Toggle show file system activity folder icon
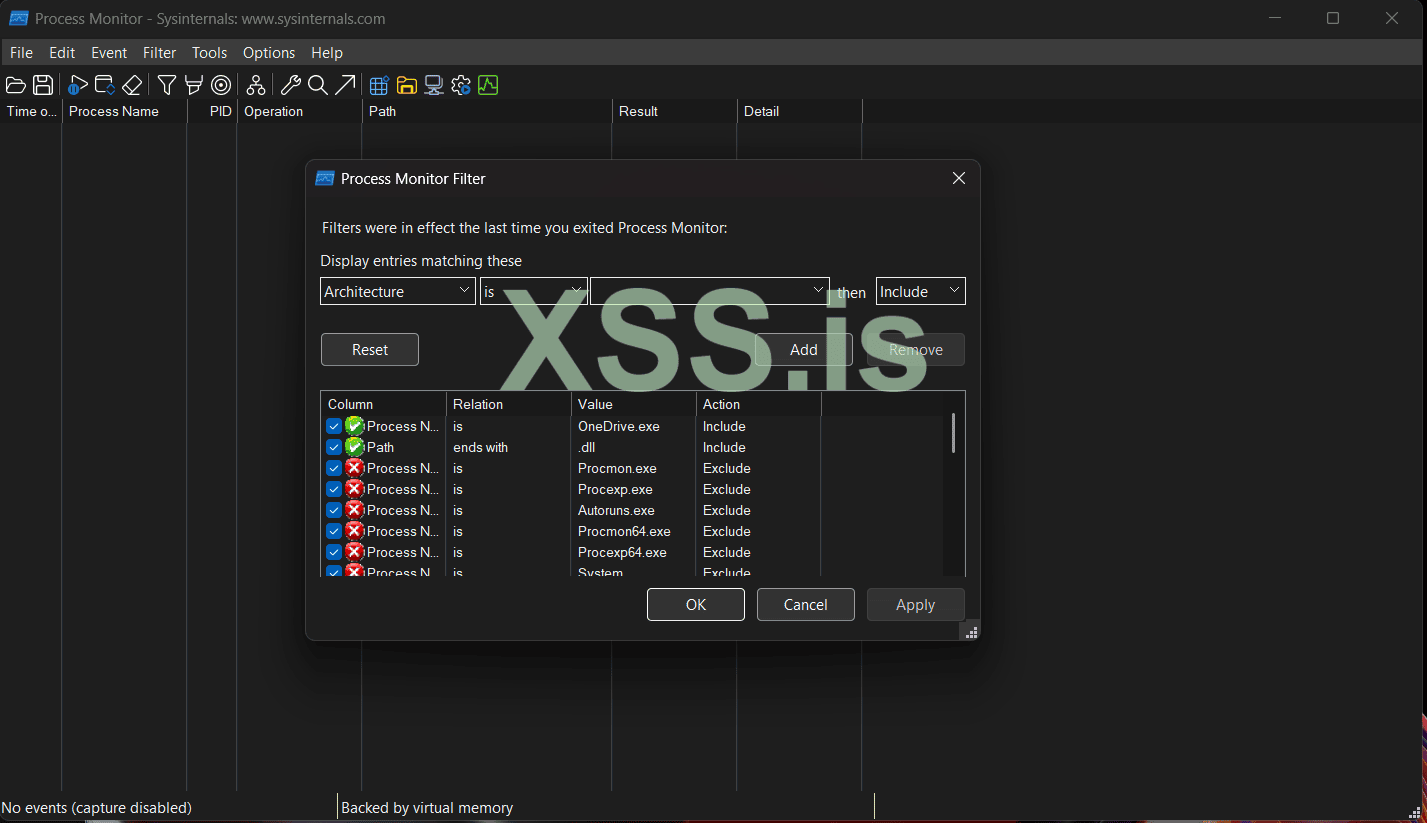The height and width of the screenshot is (823, 1427). click(406, 85)
